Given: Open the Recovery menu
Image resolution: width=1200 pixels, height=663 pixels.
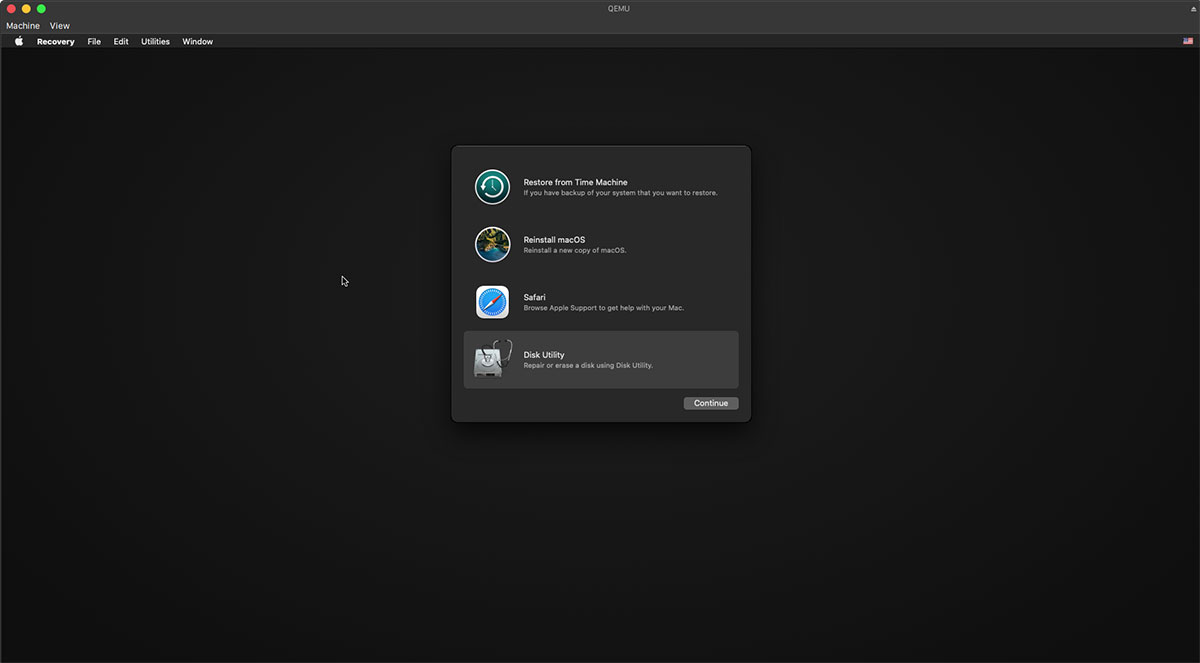Looking at the screenshot, I should click(x=55, y=42).
